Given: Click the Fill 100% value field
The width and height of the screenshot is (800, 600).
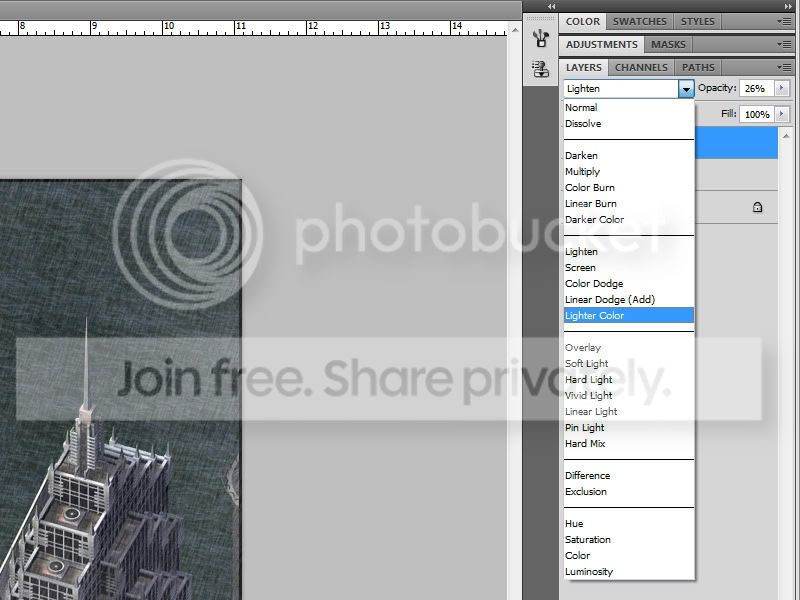Looking at the screenshot, I should [757, 114].
